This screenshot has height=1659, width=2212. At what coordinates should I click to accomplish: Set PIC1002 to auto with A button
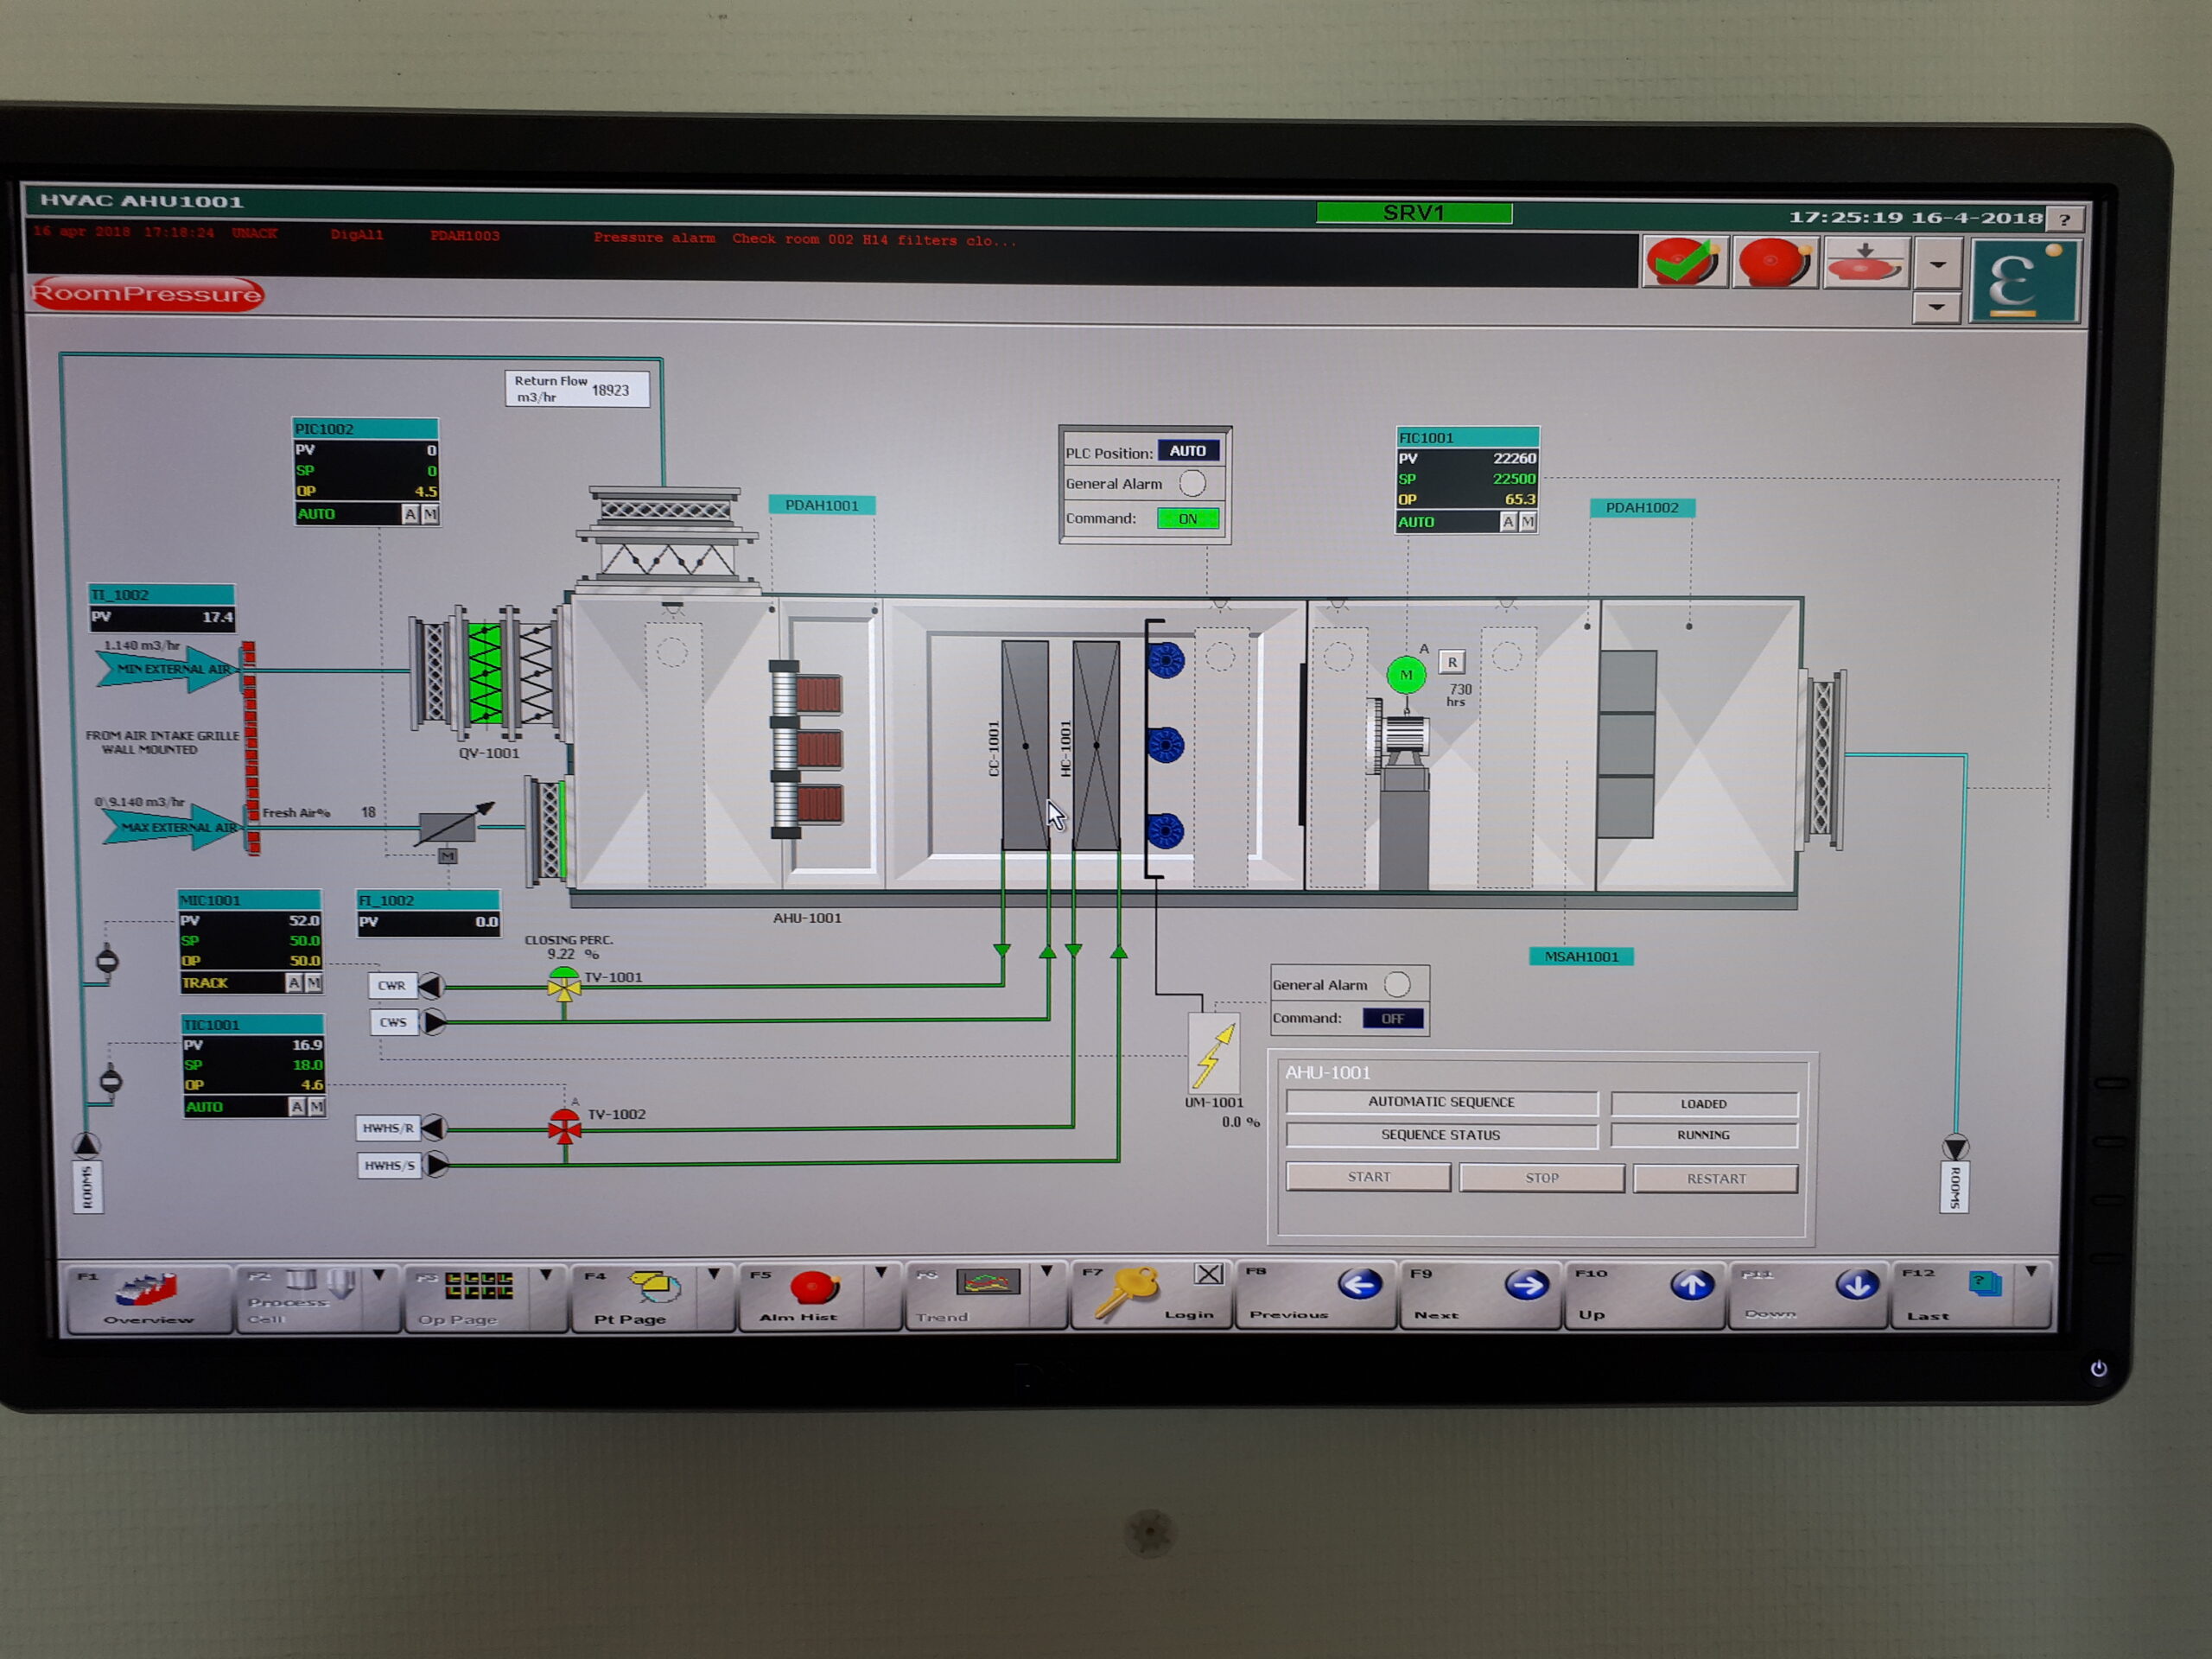[410, 514]
